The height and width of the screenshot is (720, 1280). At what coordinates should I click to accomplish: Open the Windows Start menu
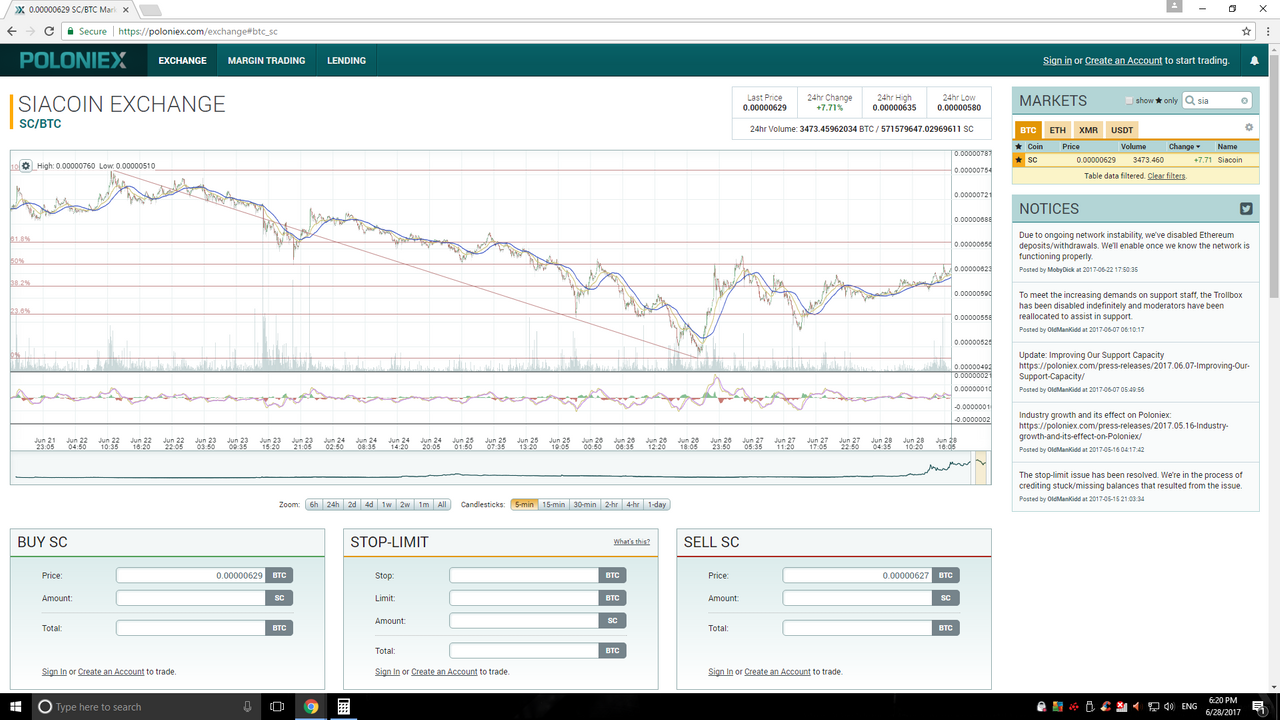click(15, 707)
